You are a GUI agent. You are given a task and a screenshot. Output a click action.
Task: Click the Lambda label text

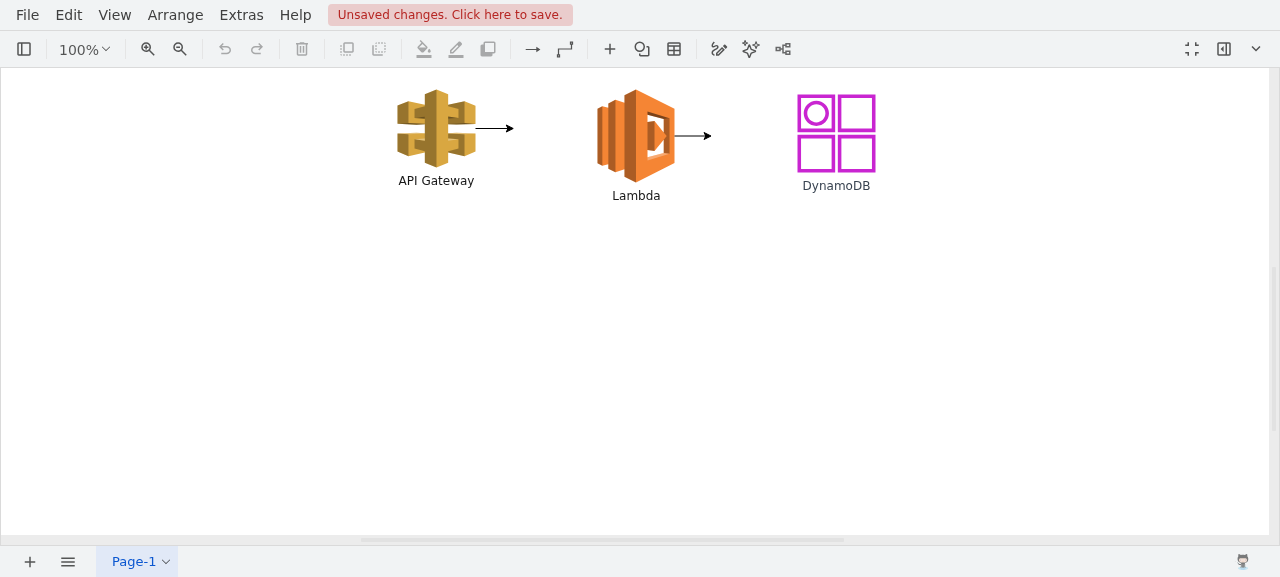click(636, 196)
